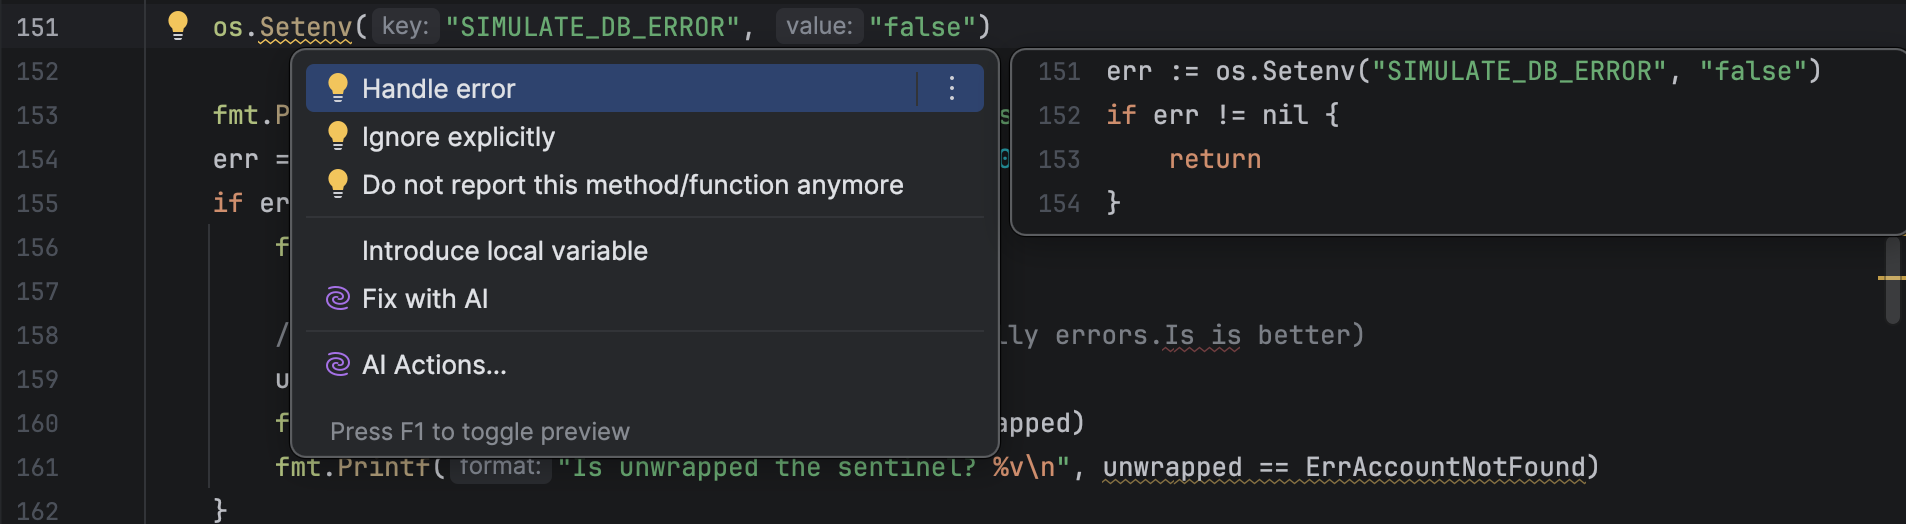Click the Setenv function name on line 151

(x=305, y=27)
